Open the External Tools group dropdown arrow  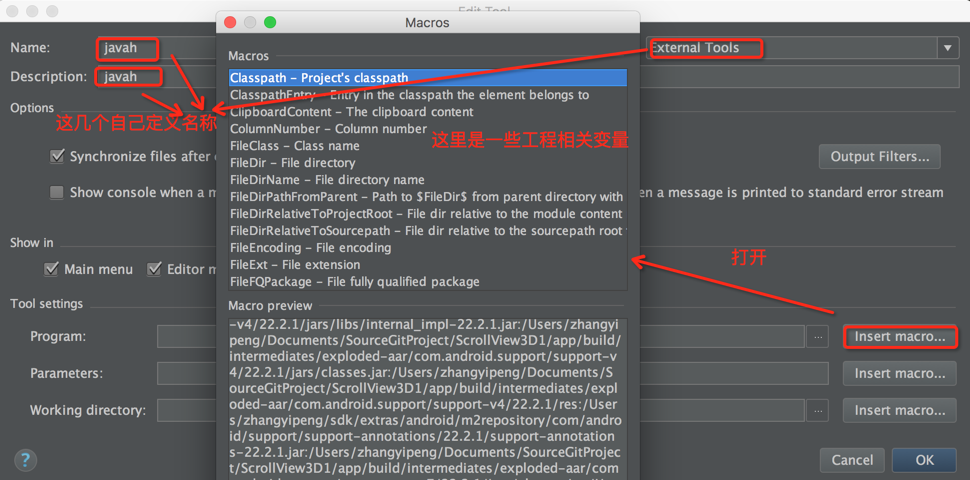click(x=946, y=48)
